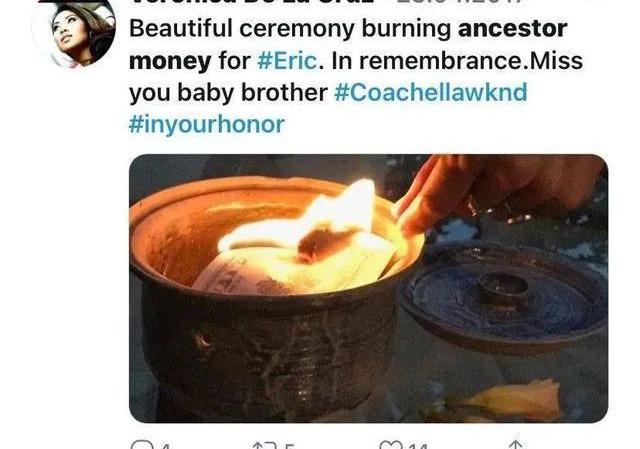View the reply count next to bubble
The image size is (640, 449).
165,446
